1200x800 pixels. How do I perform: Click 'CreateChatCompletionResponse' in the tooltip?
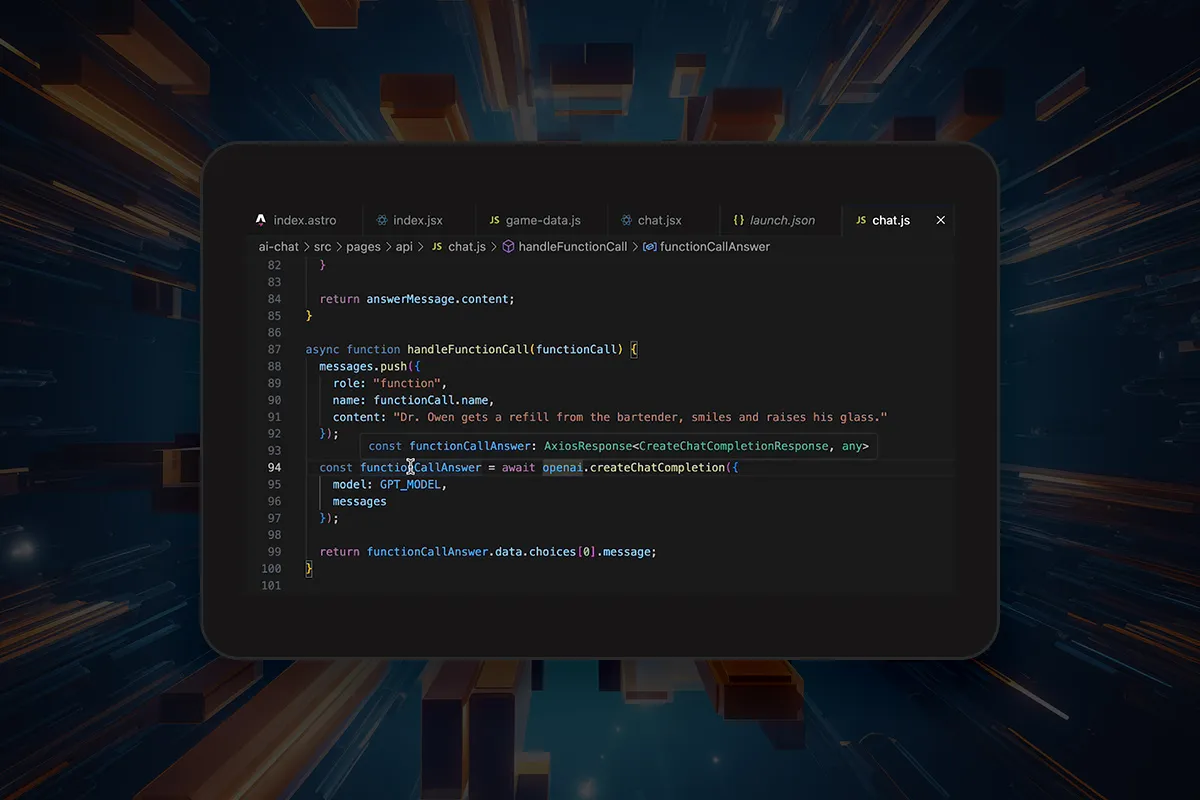[733, 445]
